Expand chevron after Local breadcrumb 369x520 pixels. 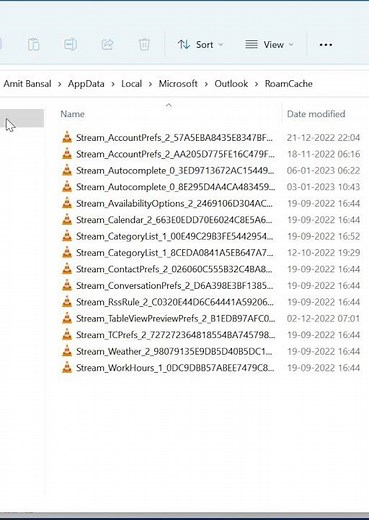(x=150, y=84)
